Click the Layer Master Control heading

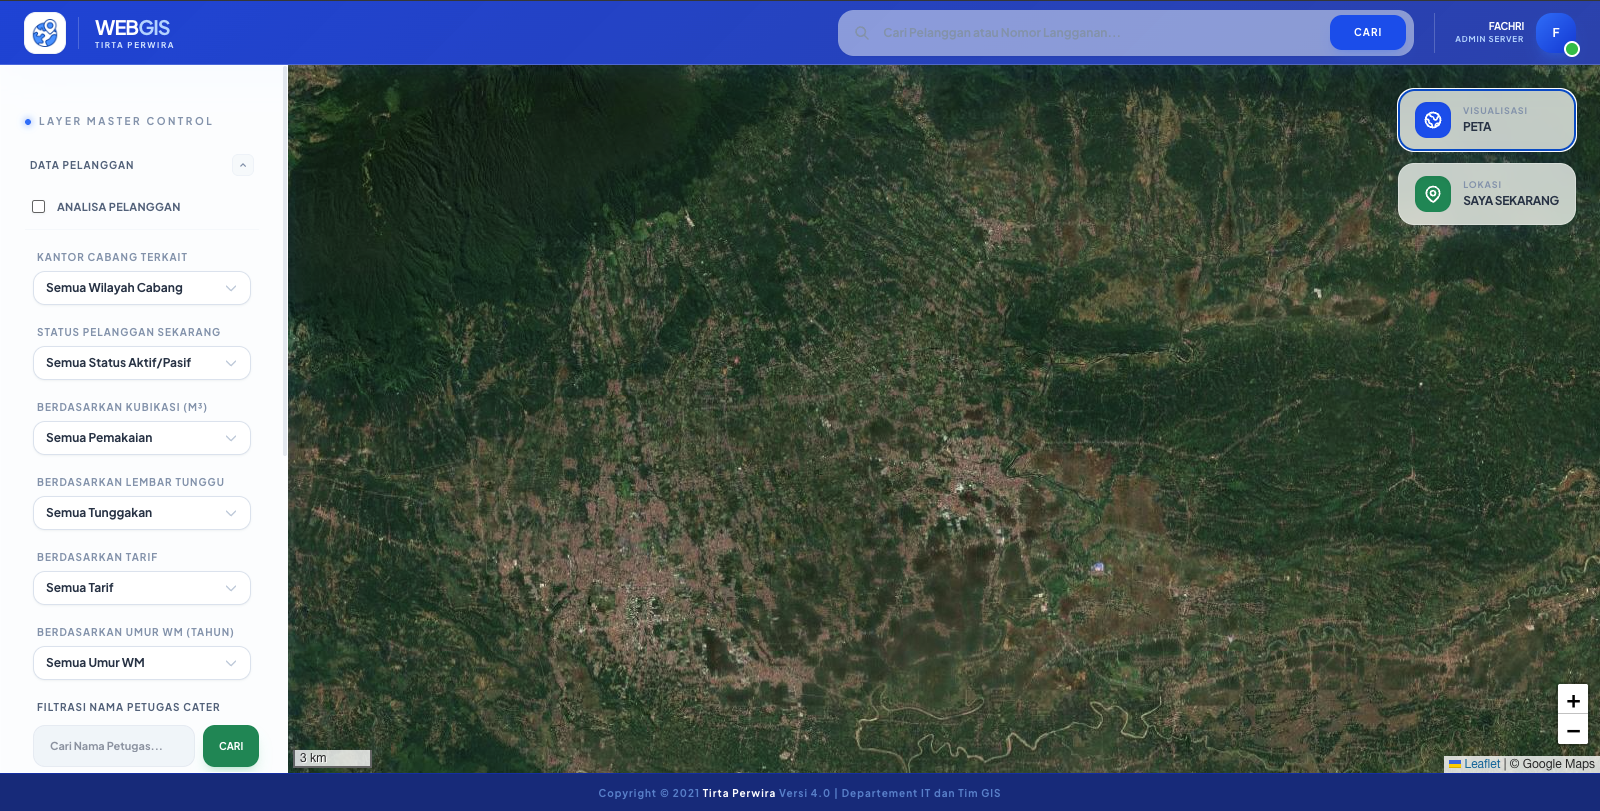(126, 122)
